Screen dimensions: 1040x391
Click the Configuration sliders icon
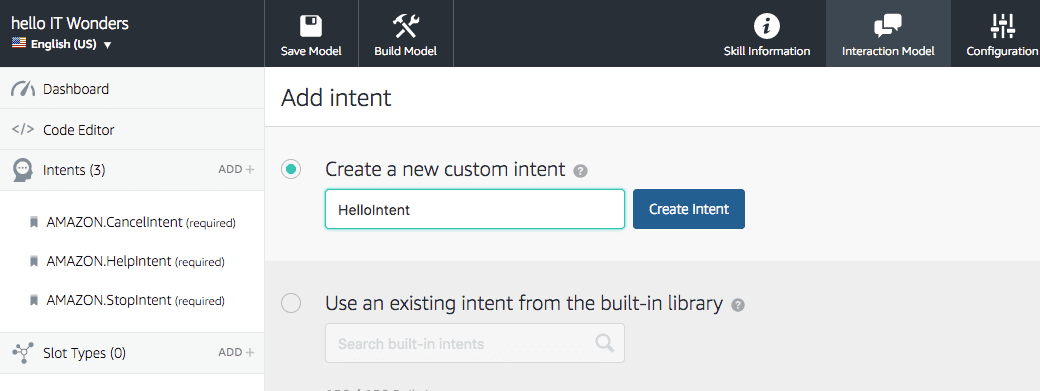(1002, 27)
